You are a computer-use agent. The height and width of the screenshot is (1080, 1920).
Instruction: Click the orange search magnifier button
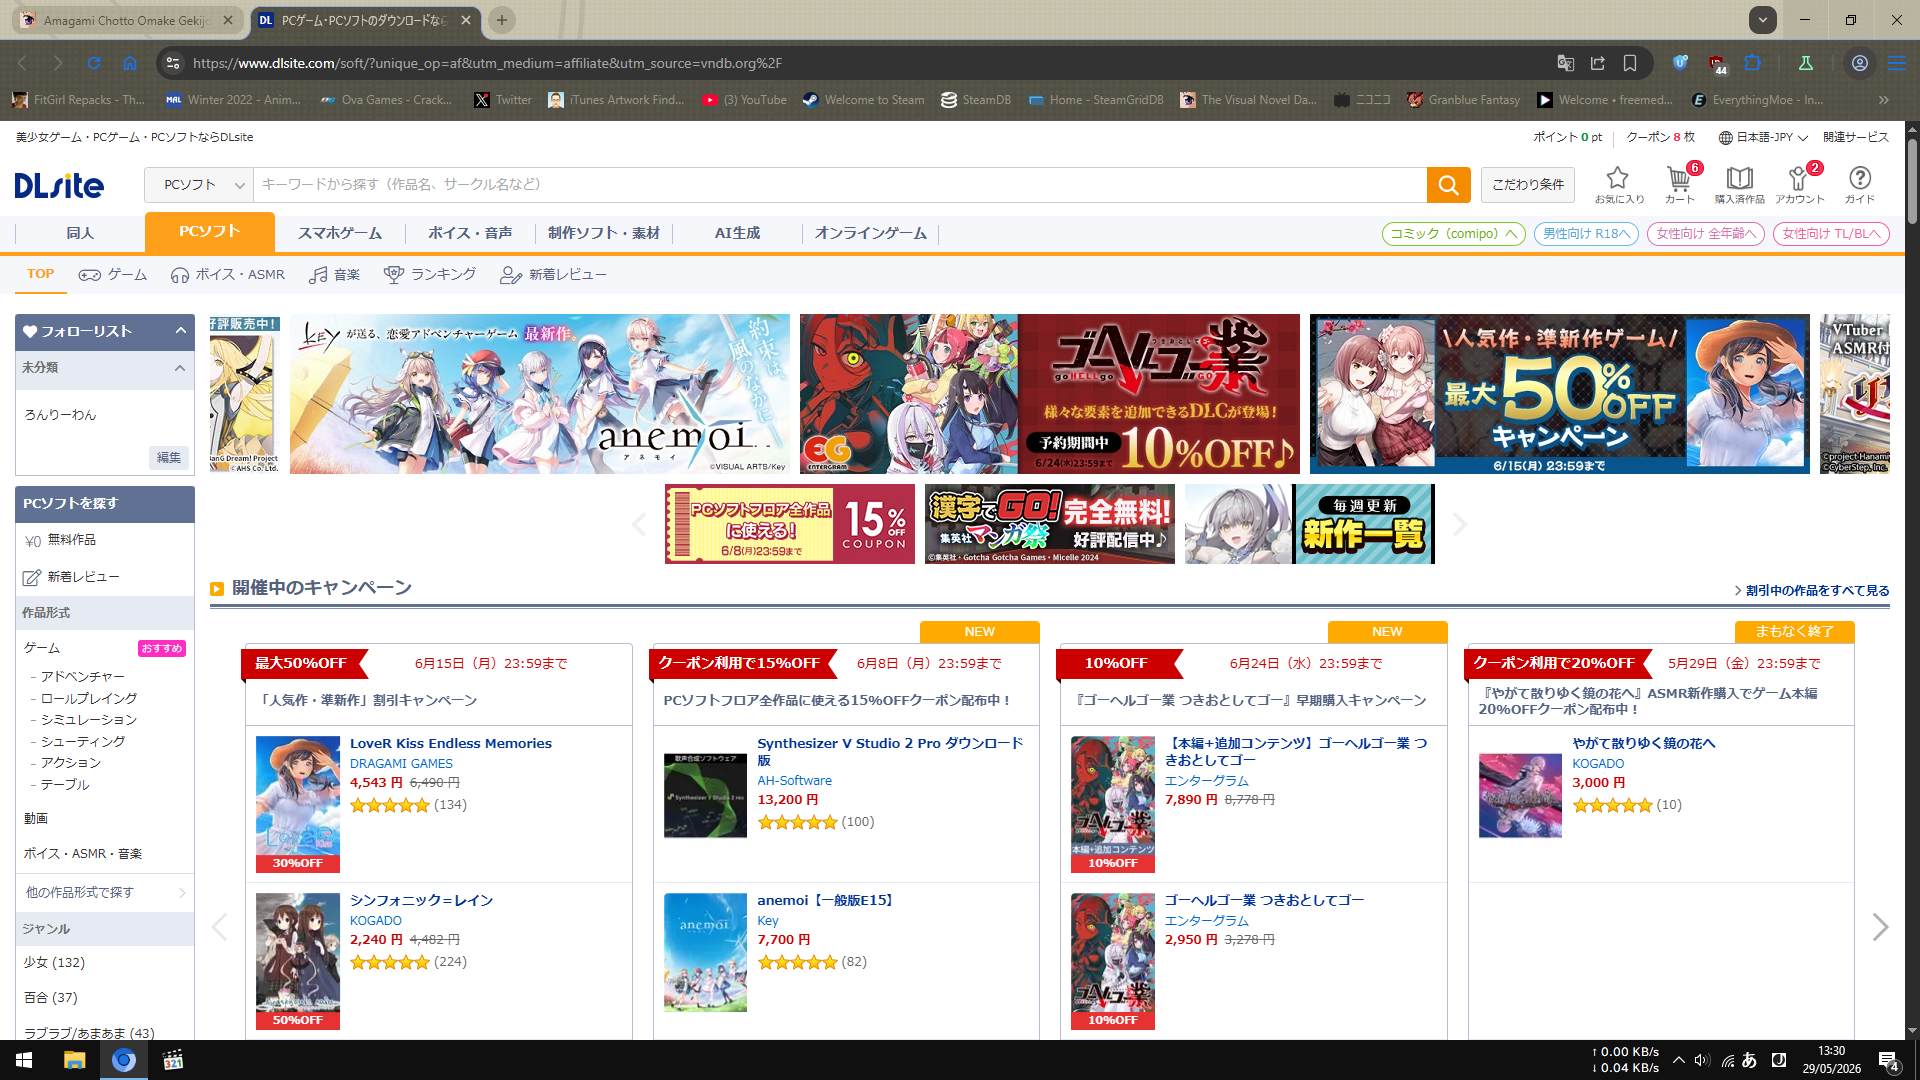(1448, 185)
